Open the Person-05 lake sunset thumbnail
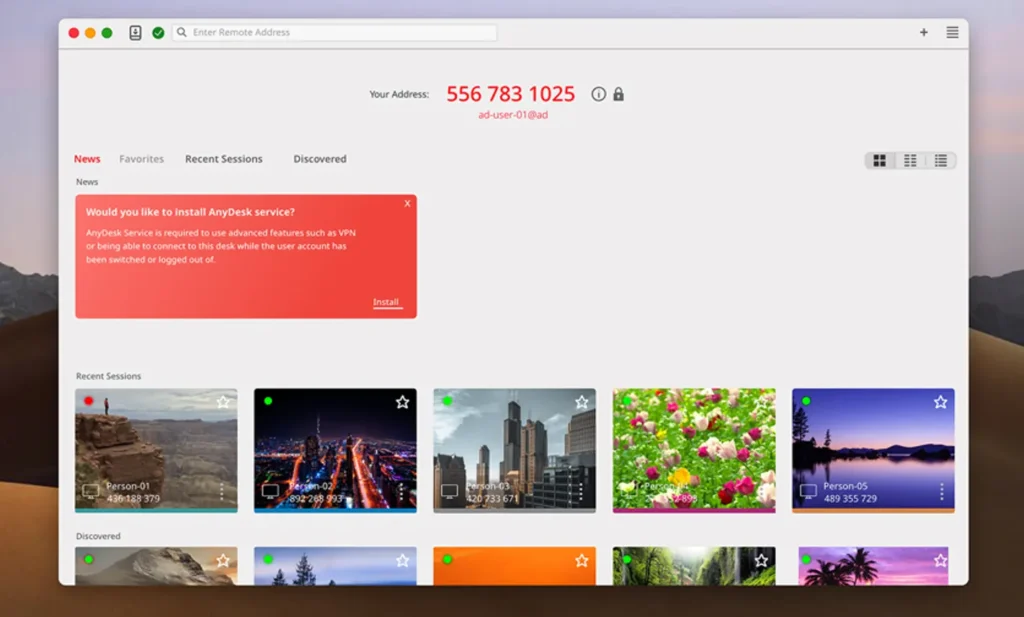The image size is (1024, 617). click(873, 451)
